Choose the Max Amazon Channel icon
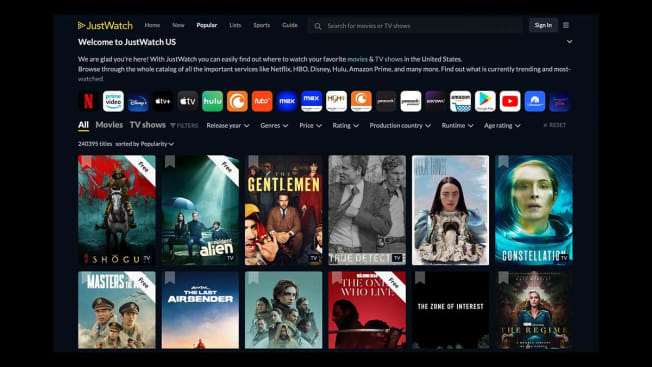This screenshot has width=652, height=367. [x=311, y=101]
